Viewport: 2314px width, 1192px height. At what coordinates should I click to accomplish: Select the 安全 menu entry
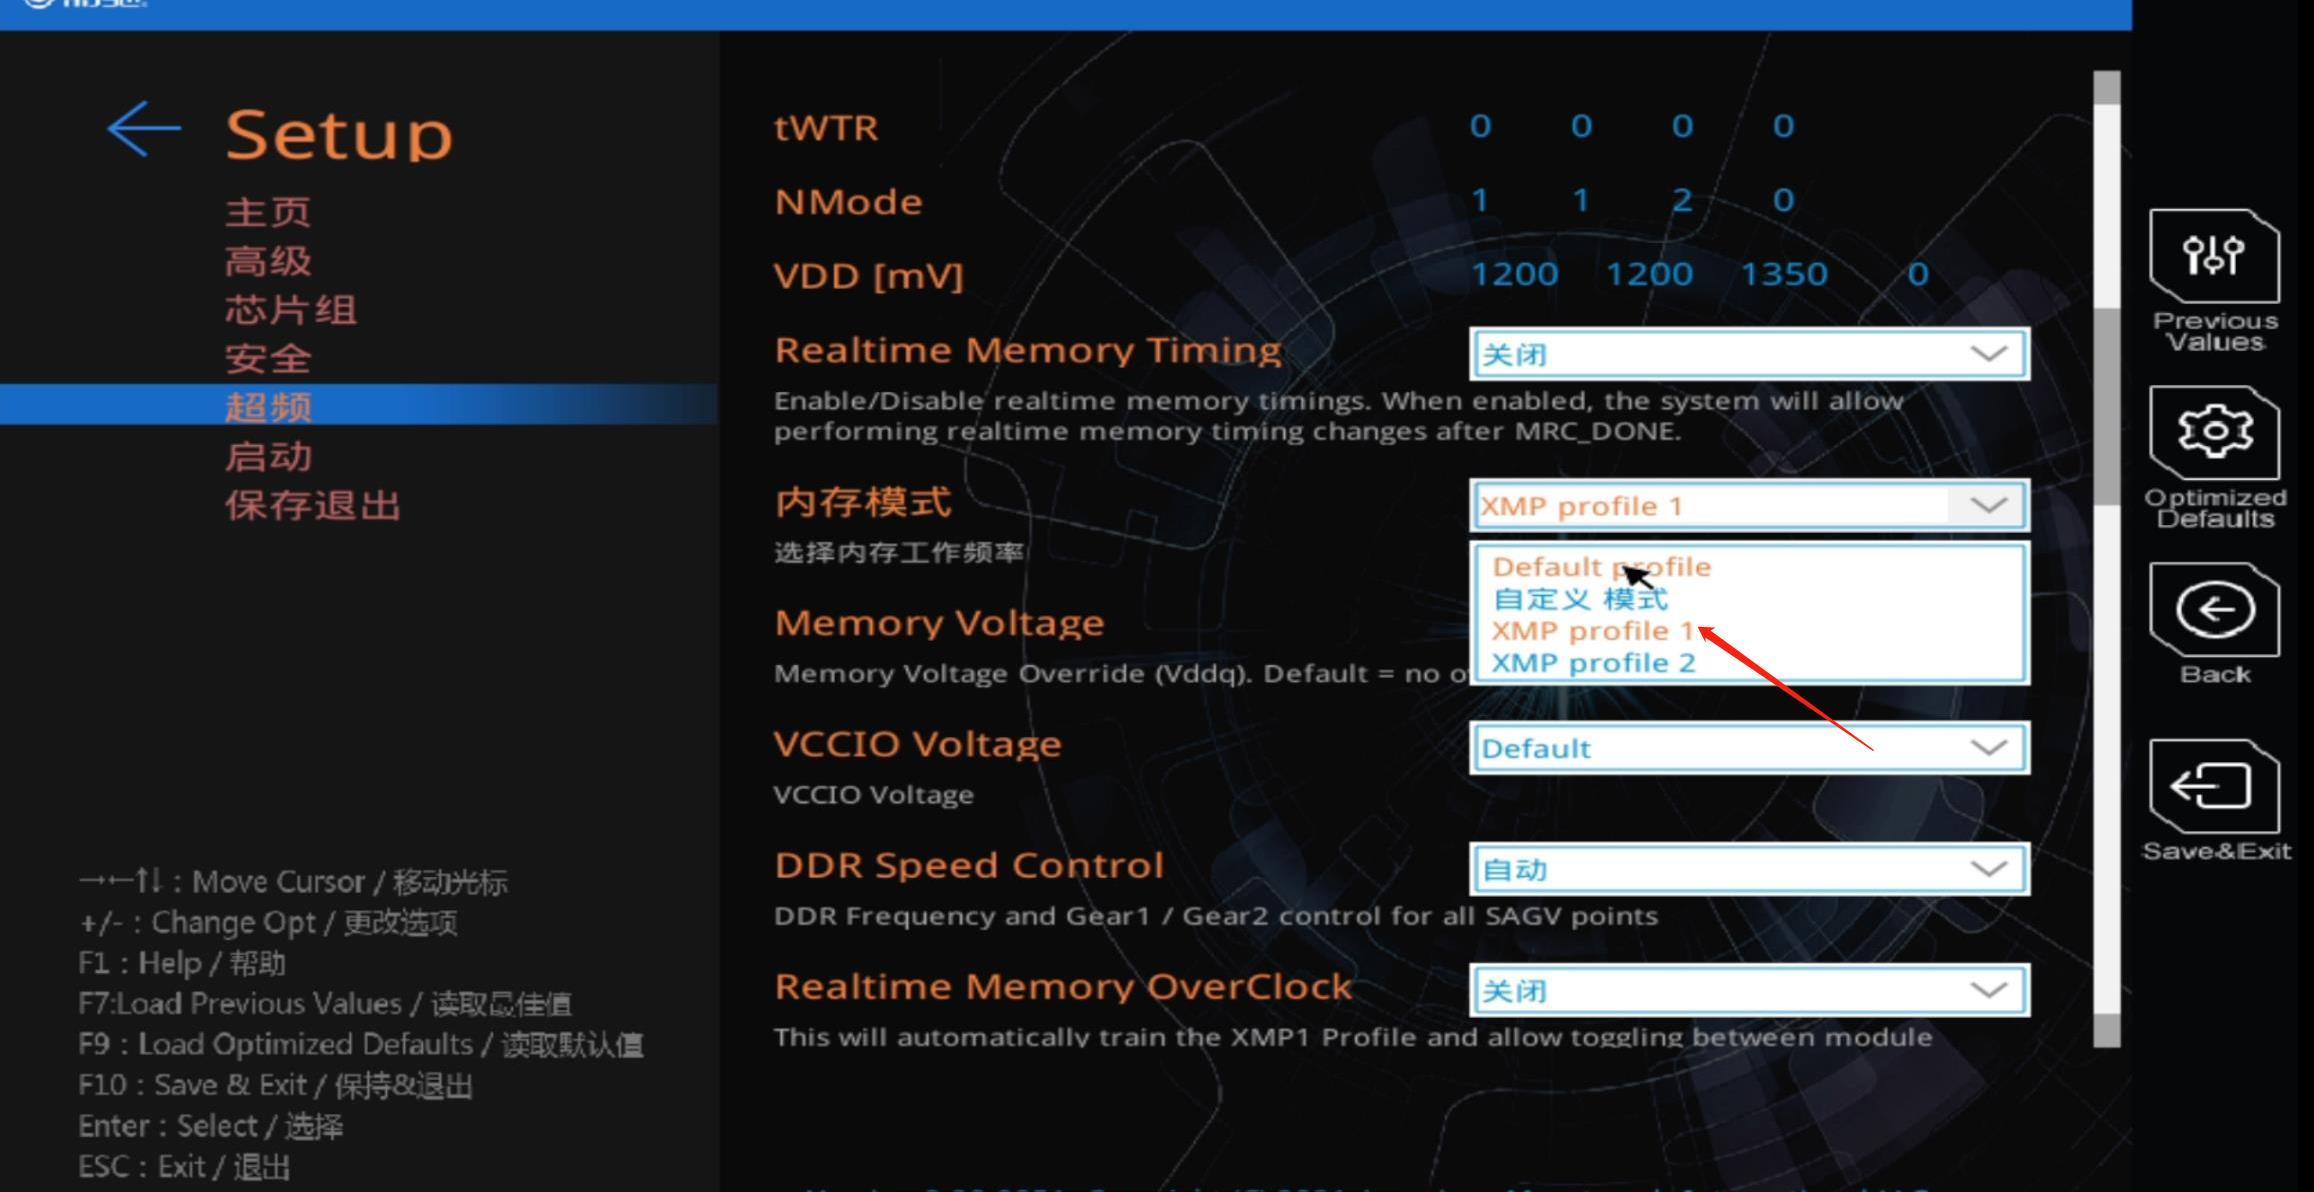(265, 357)
